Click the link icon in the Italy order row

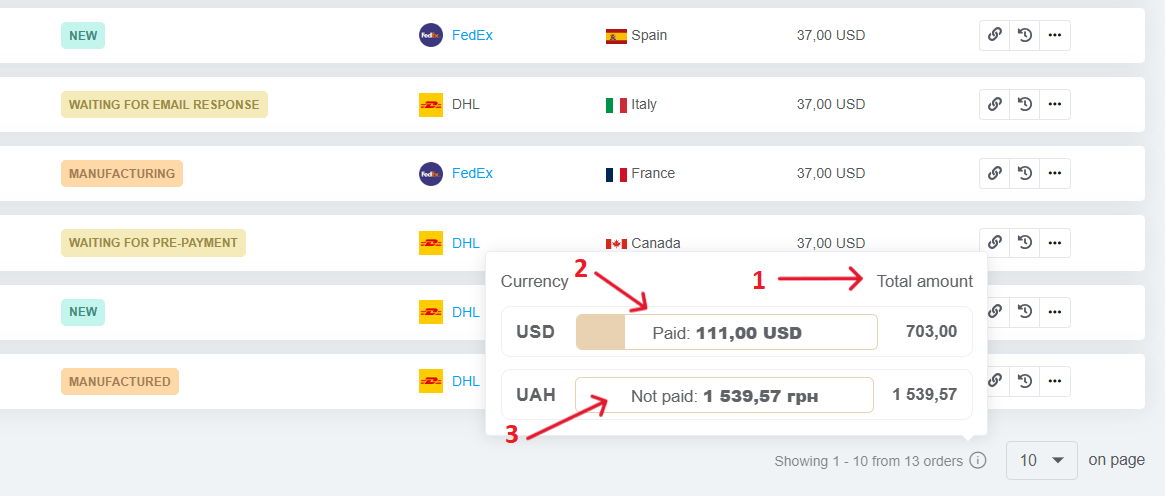pos(994,104)
